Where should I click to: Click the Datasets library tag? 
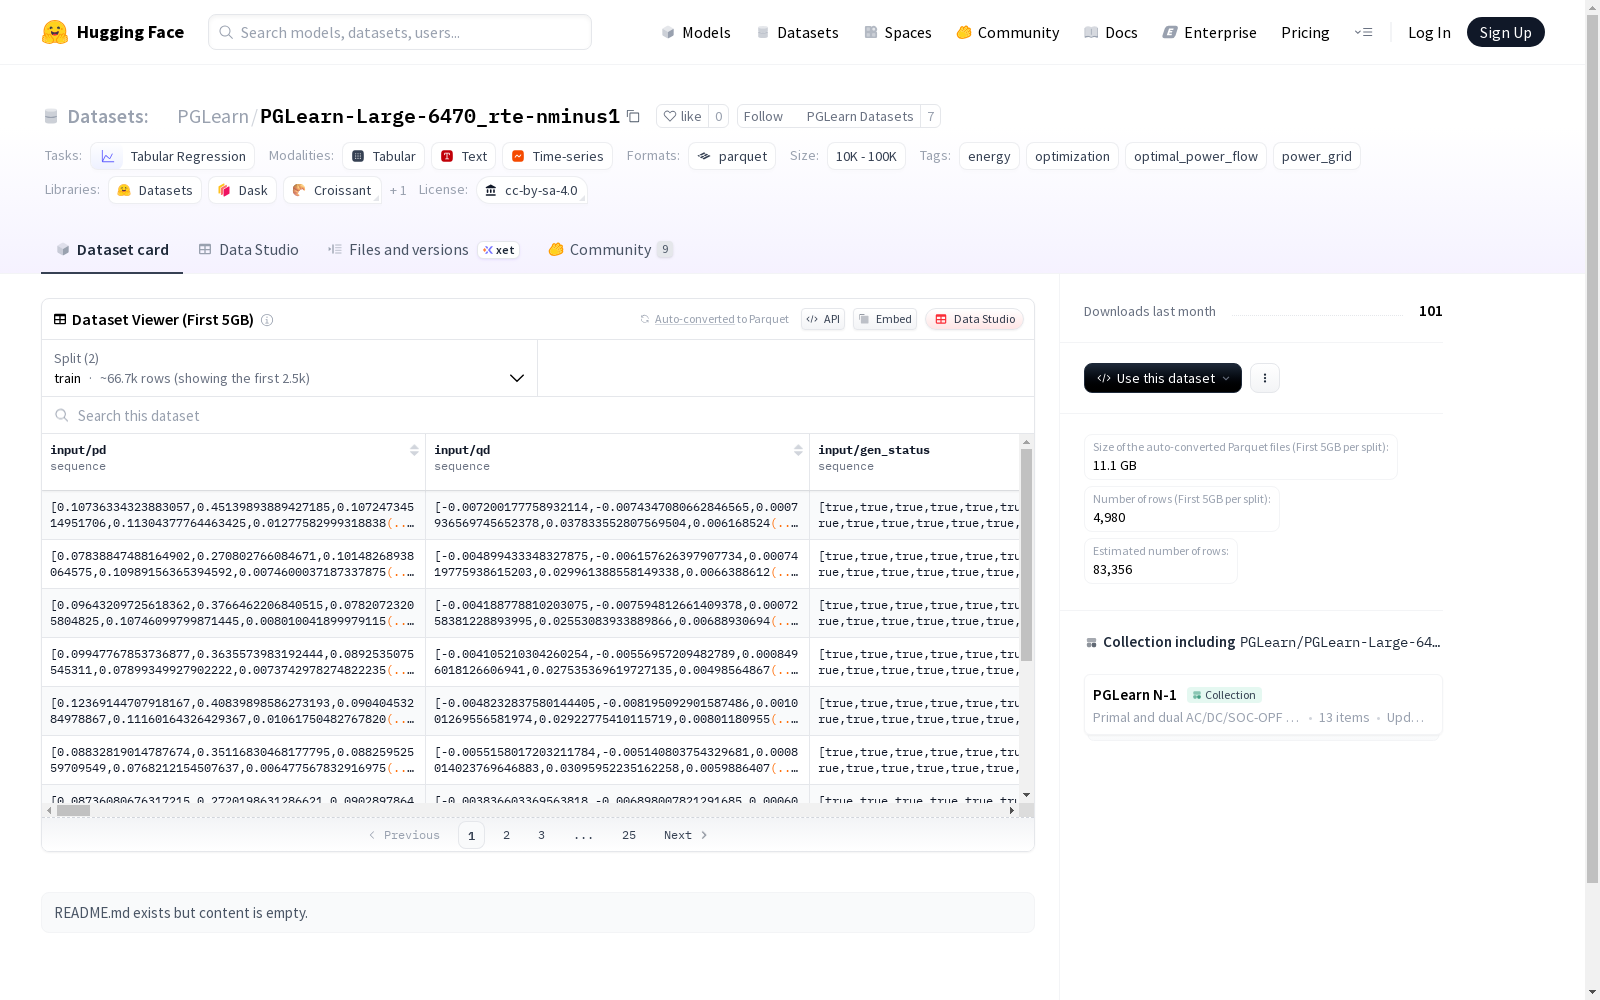click(x=155, y=190)
